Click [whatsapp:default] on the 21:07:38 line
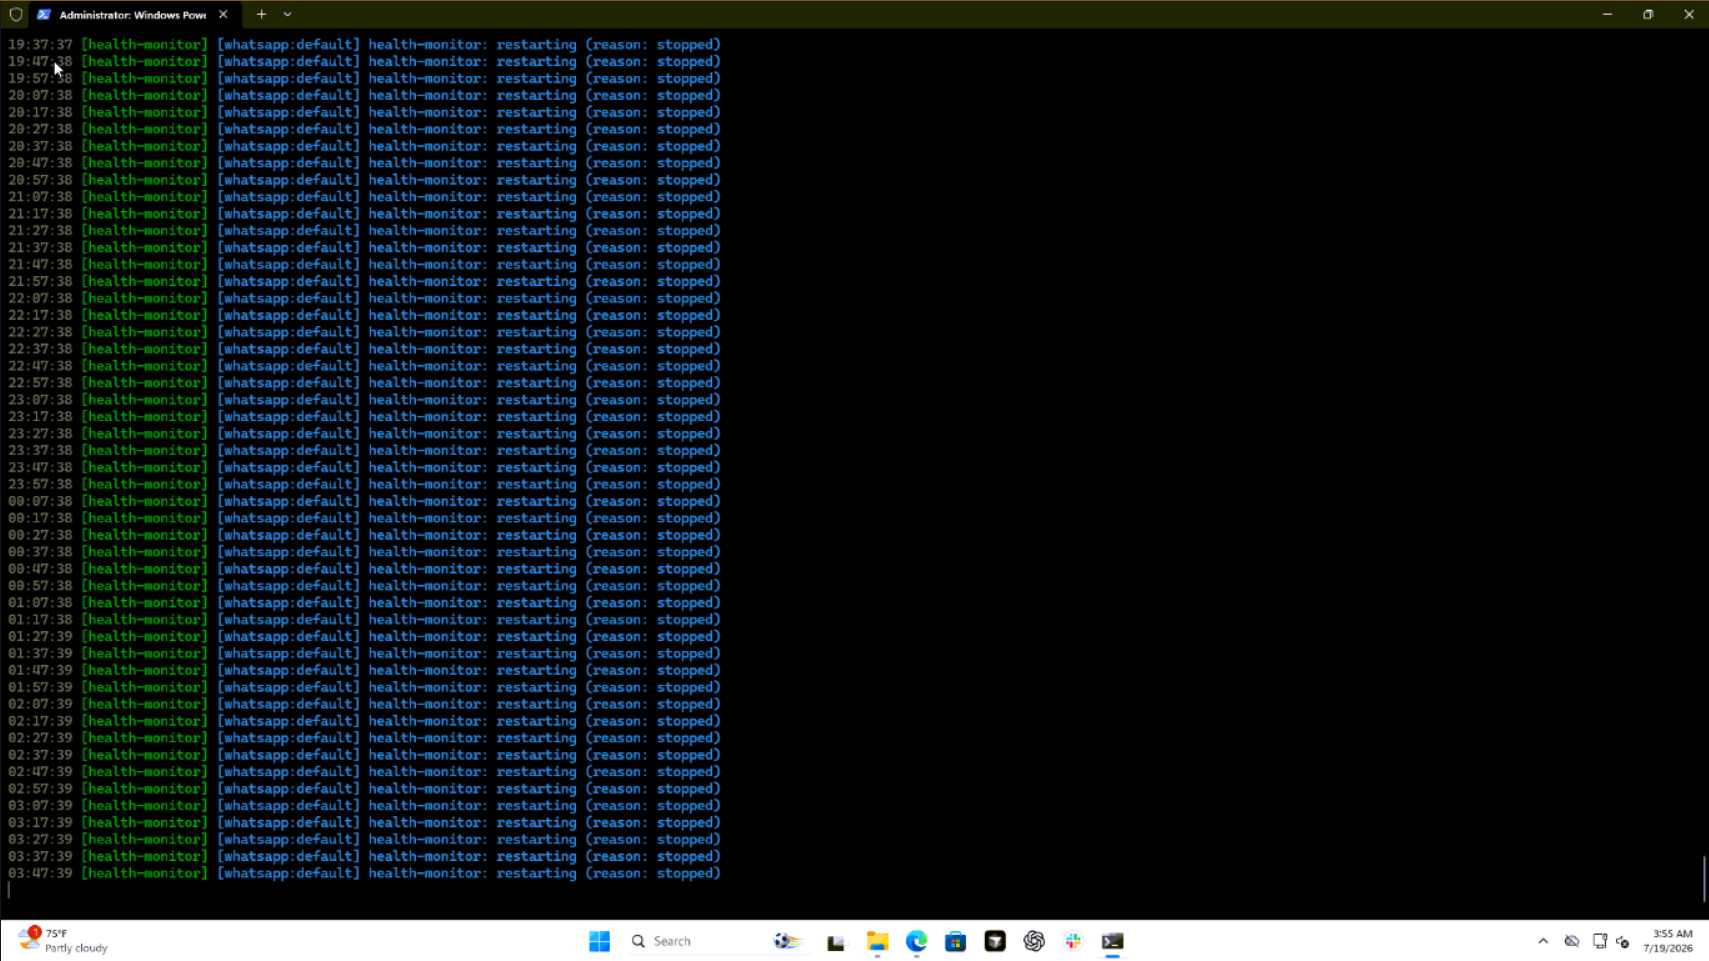 click(x=289, y=197)
